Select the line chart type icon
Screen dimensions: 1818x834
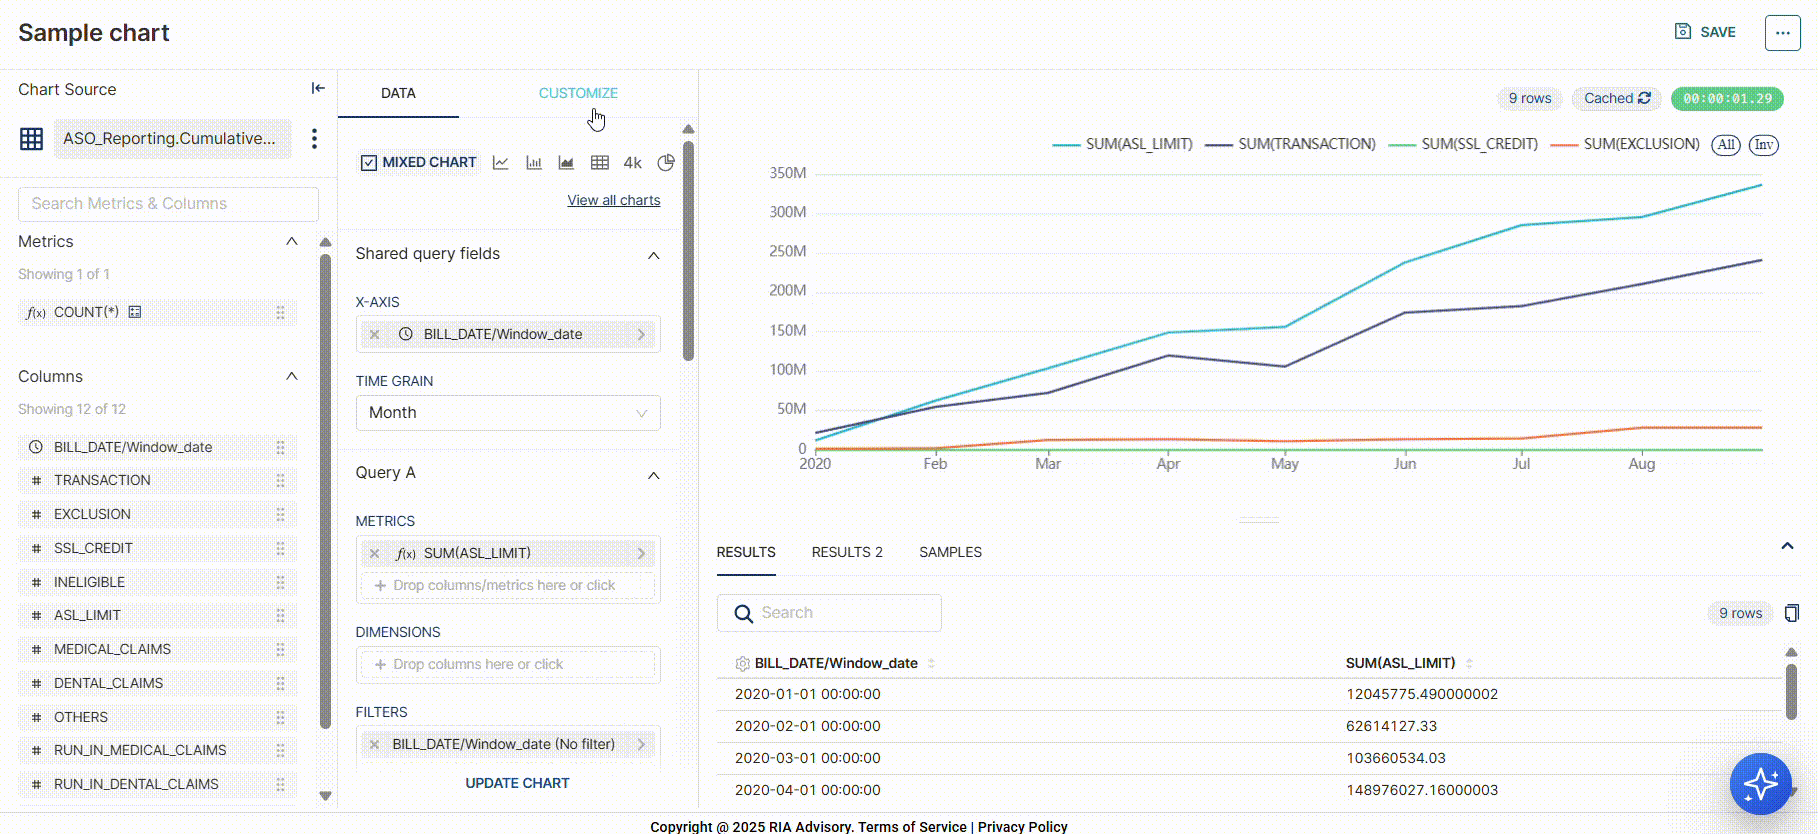[x=501, y=163]
